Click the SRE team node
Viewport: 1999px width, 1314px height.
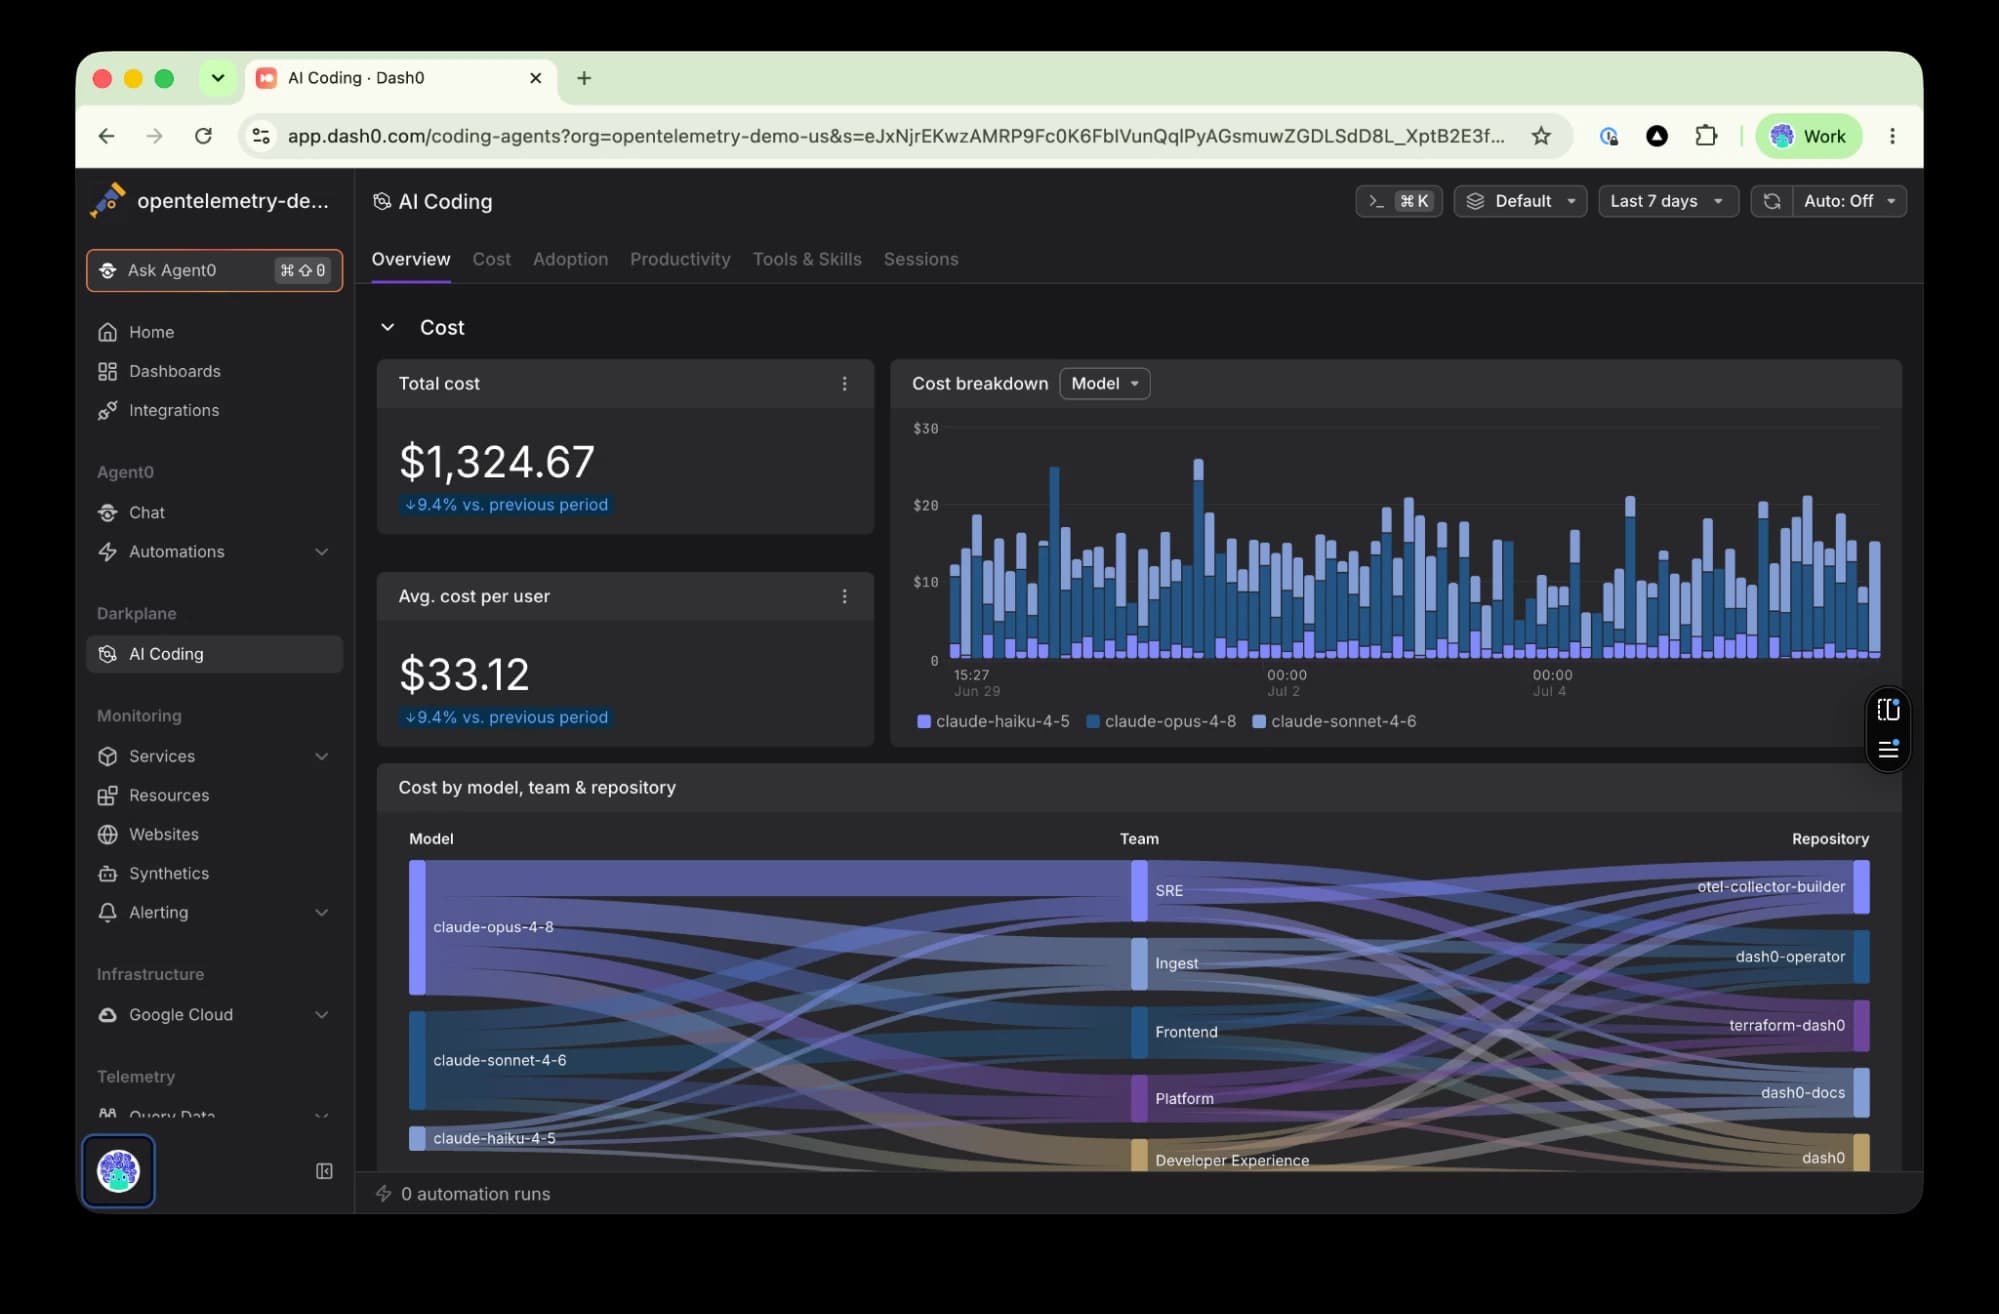1139,890
